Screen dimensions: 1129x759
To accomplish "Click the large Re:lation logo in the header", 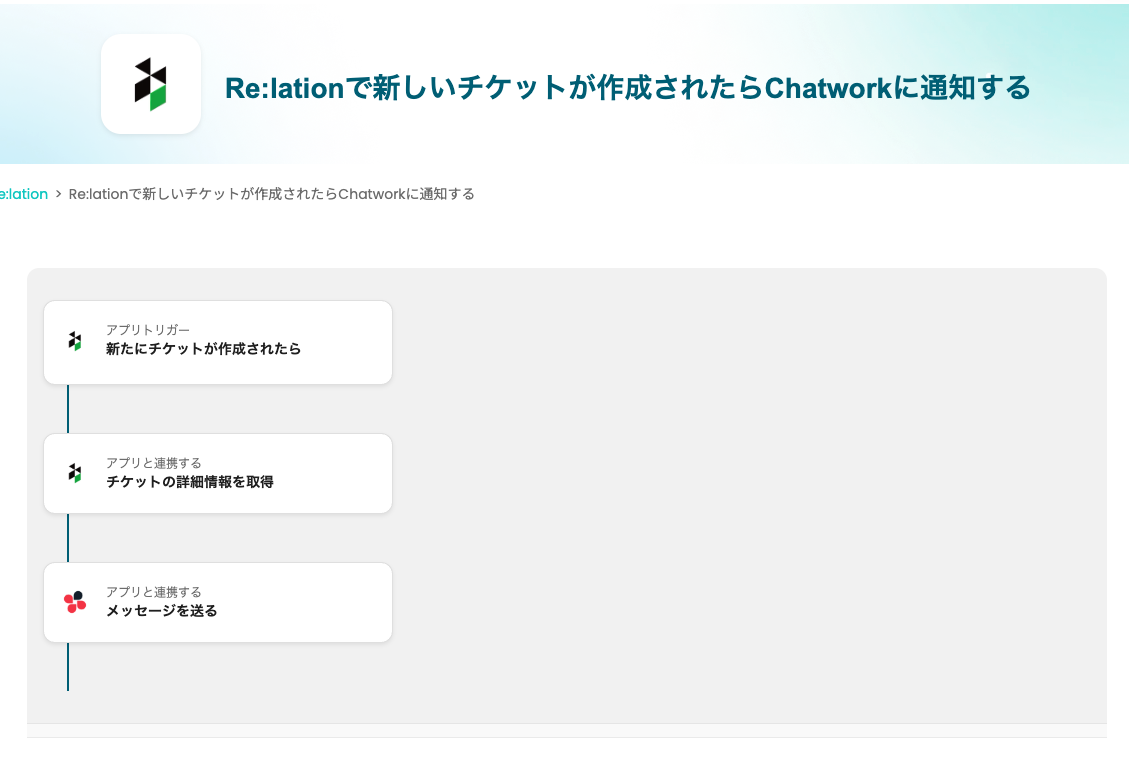I will pos(151,84).
